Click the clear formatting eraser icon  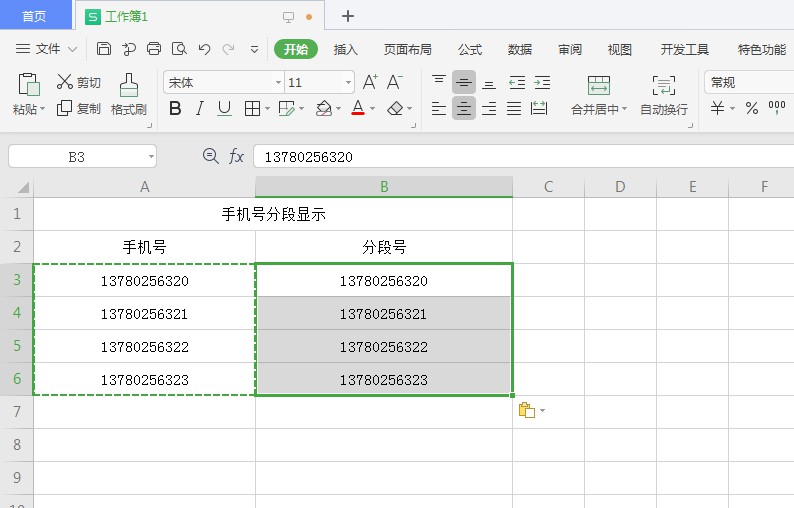(395, 108)
